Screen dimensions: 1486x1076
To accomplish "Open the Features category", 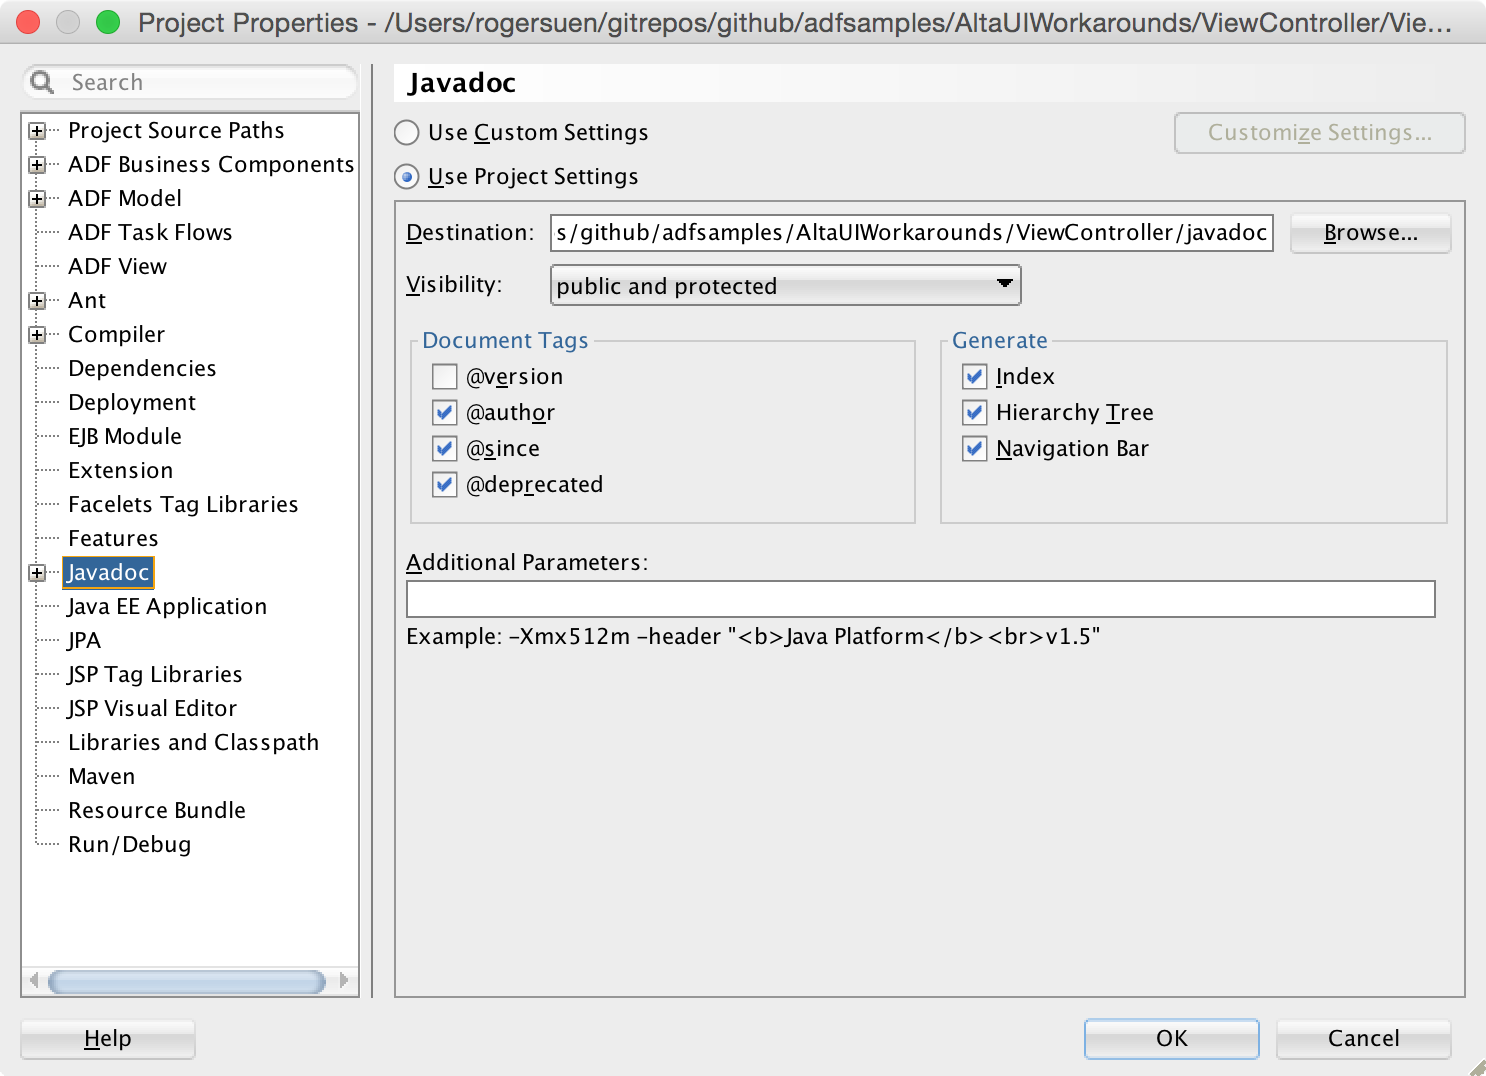I will point(113,539).
